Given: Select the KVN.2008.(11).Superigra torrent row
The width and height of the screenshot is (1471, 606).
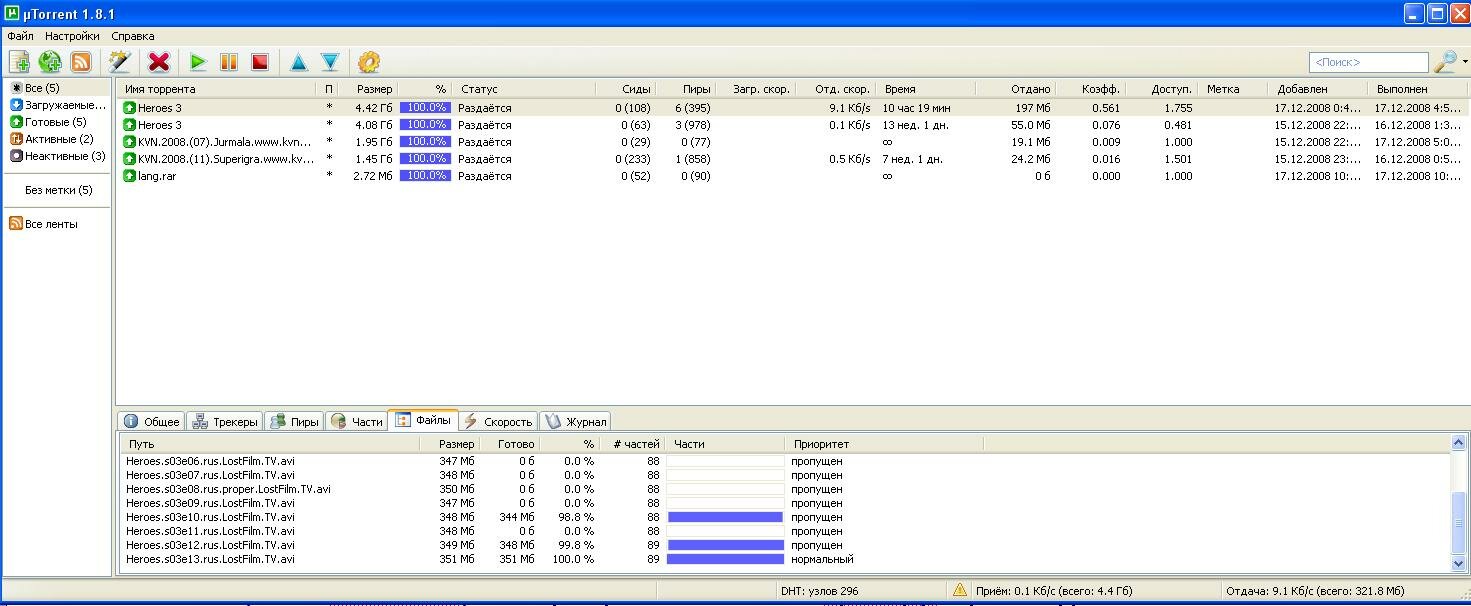Looking at the screenshot, I should pyautogui.click(x=792, y=159).
